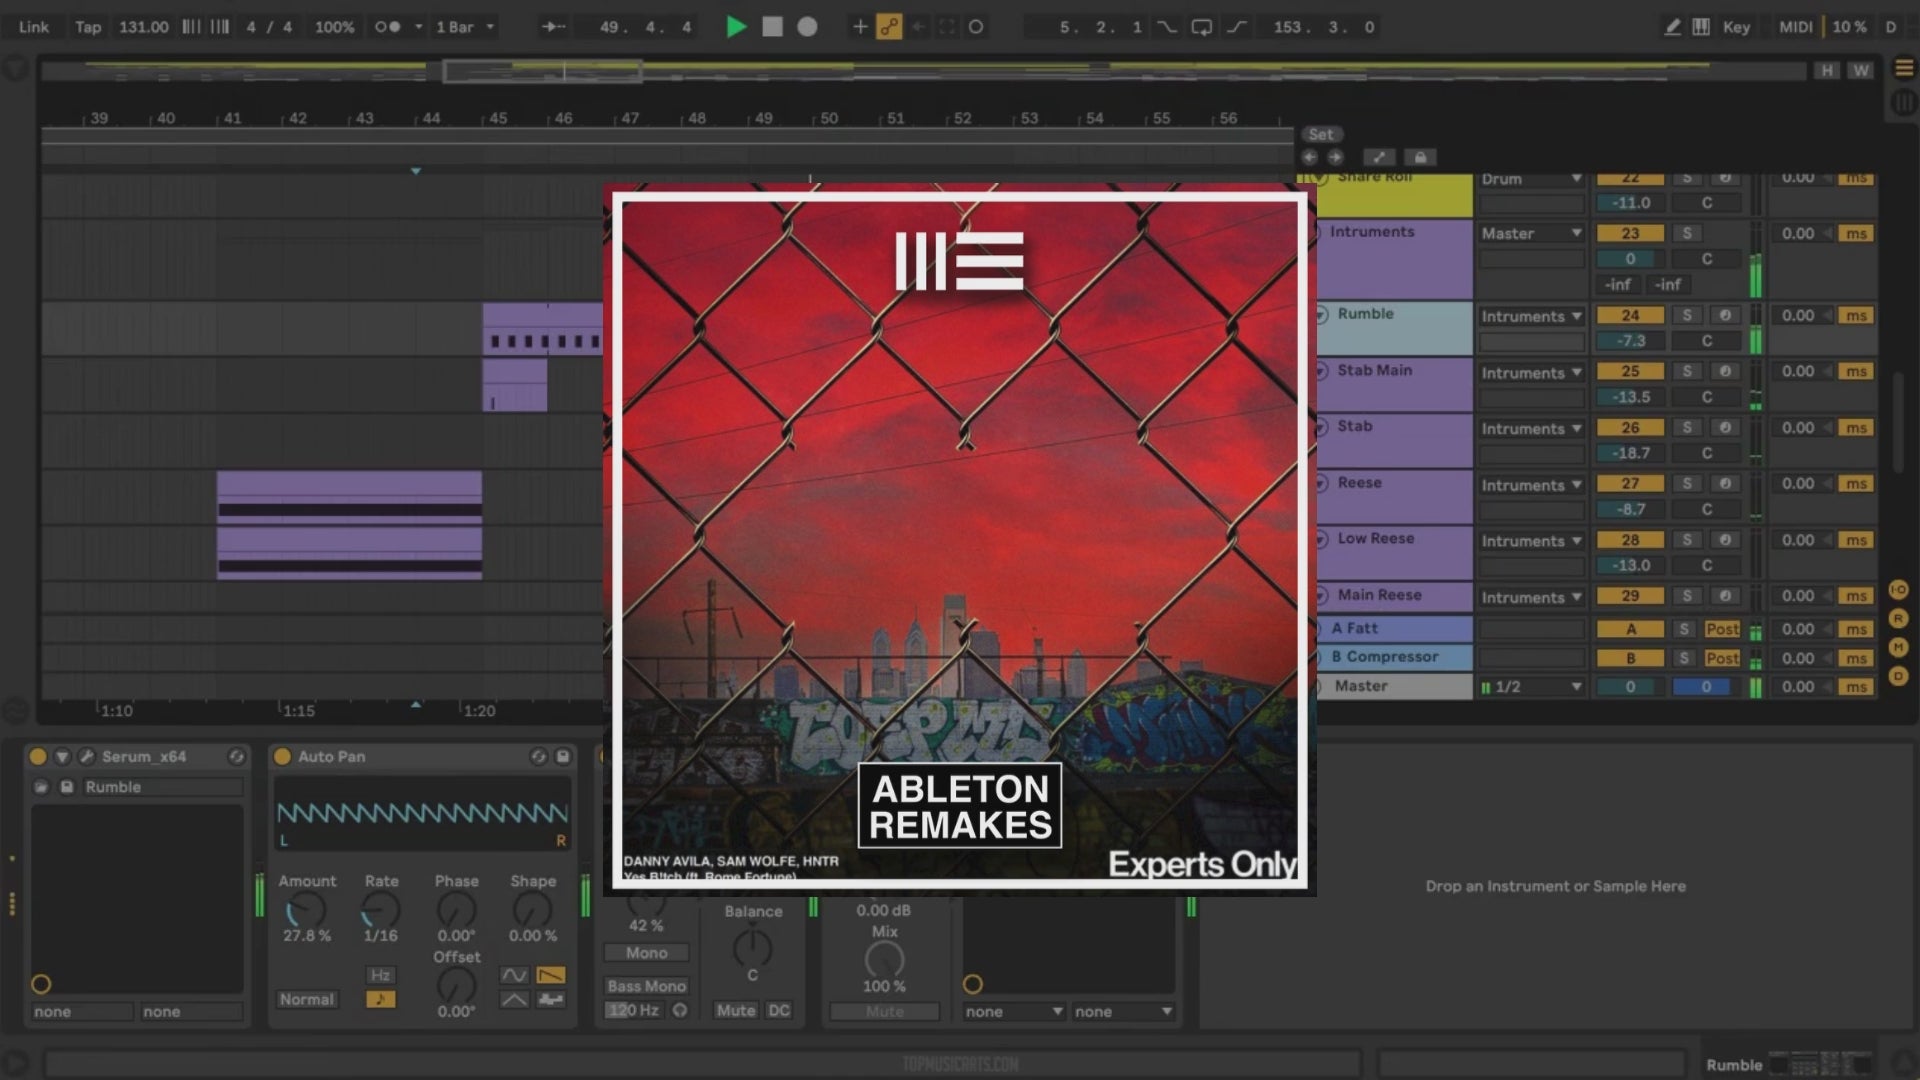Image resolution: width=1920 pixels, height=1080 pixels.
Task: Open the Drum routing dropdown on Snare Roll
Action: coord(1532,179)
